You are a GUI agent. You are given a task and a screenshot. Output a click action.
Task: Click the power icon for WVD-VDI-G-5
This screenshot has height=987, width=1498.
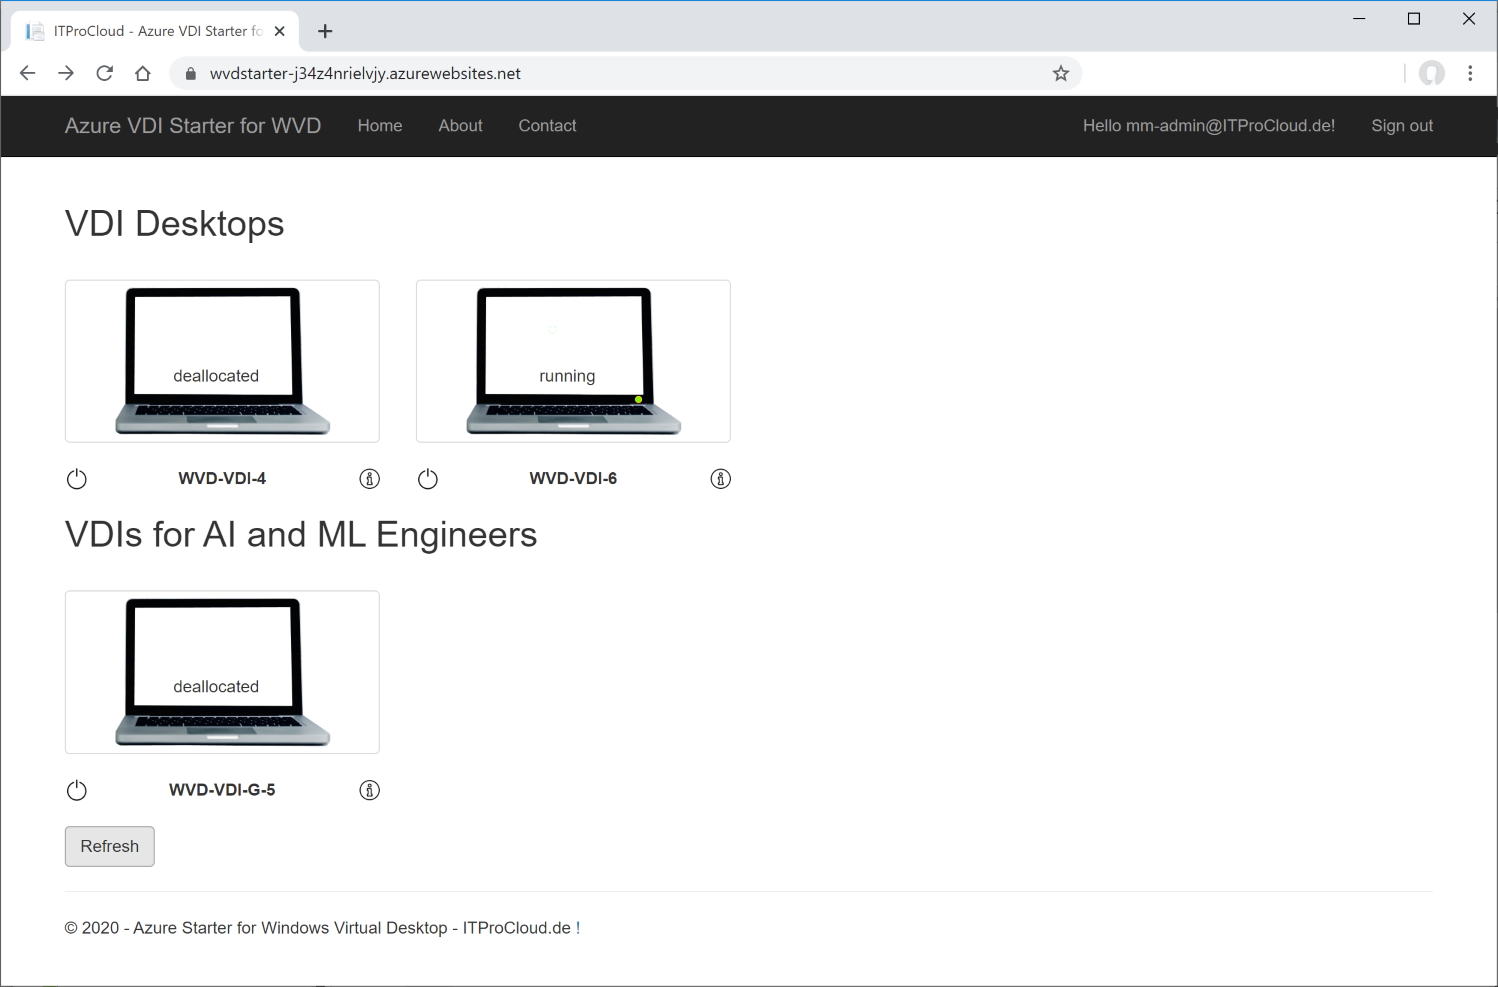77,790
